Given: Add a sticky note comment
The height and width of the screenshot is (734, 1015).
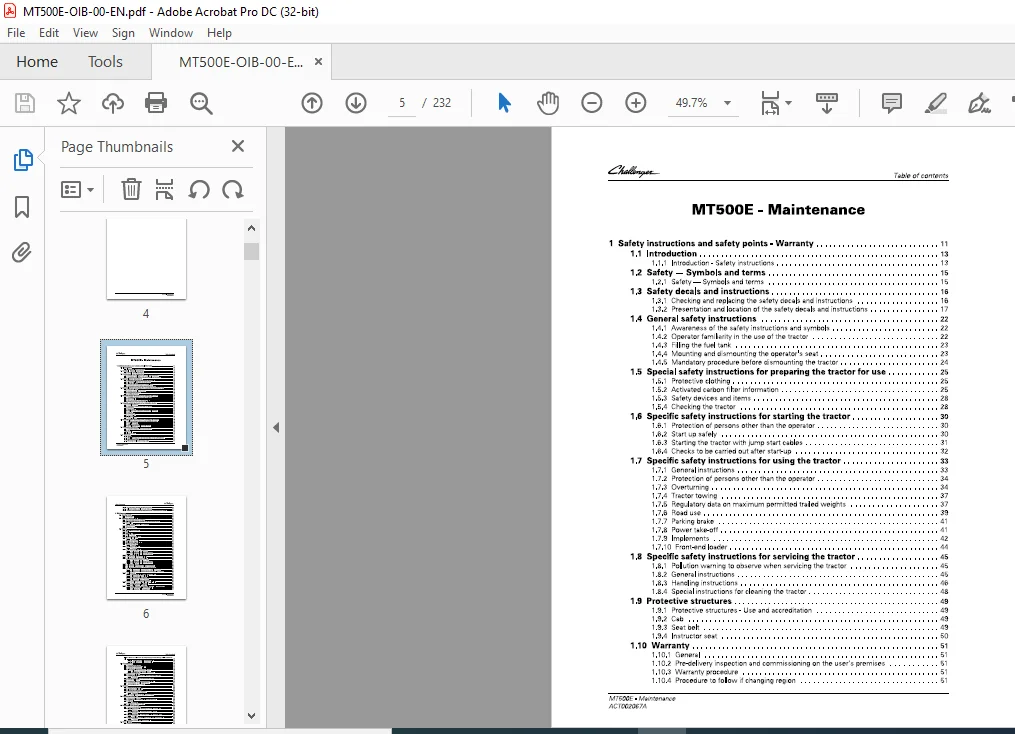Looking at the screenshot, I should coord(891,103).
